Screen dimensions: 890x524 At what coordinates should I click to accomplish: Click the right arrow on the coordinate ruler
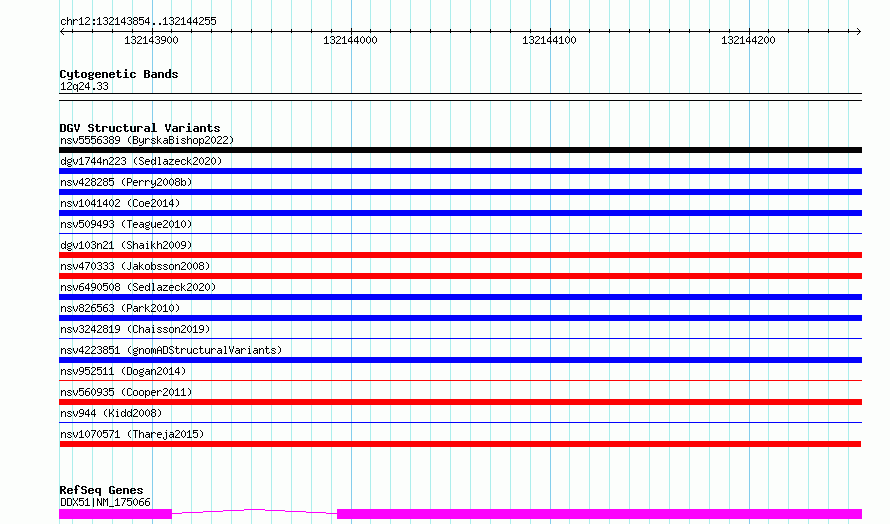click(858, 31)
